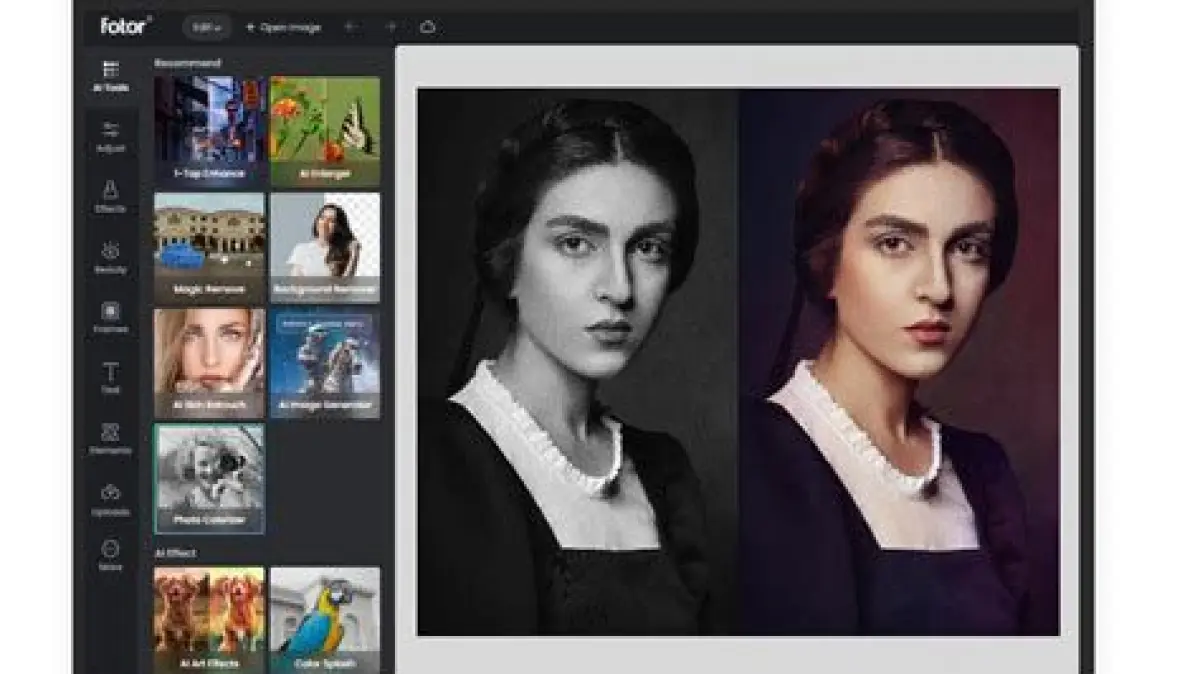
Task: Open the Uploads panel
Action: pos(110,499)
